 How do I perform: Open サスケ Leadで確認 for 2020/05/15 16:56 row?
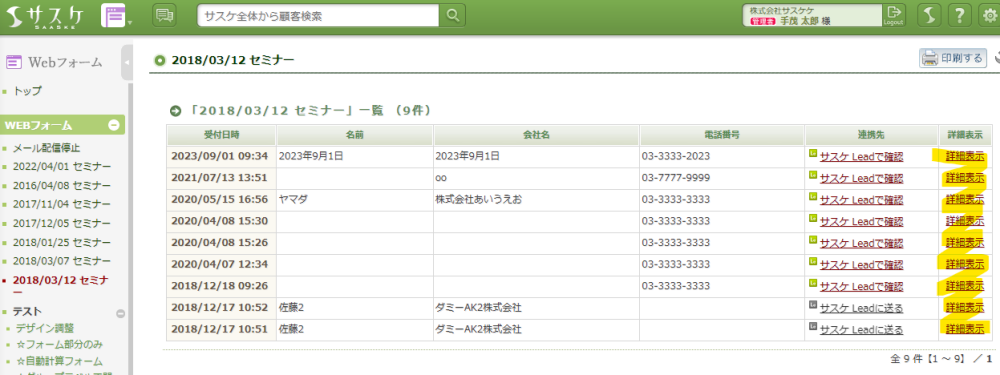tap(861, 200)
